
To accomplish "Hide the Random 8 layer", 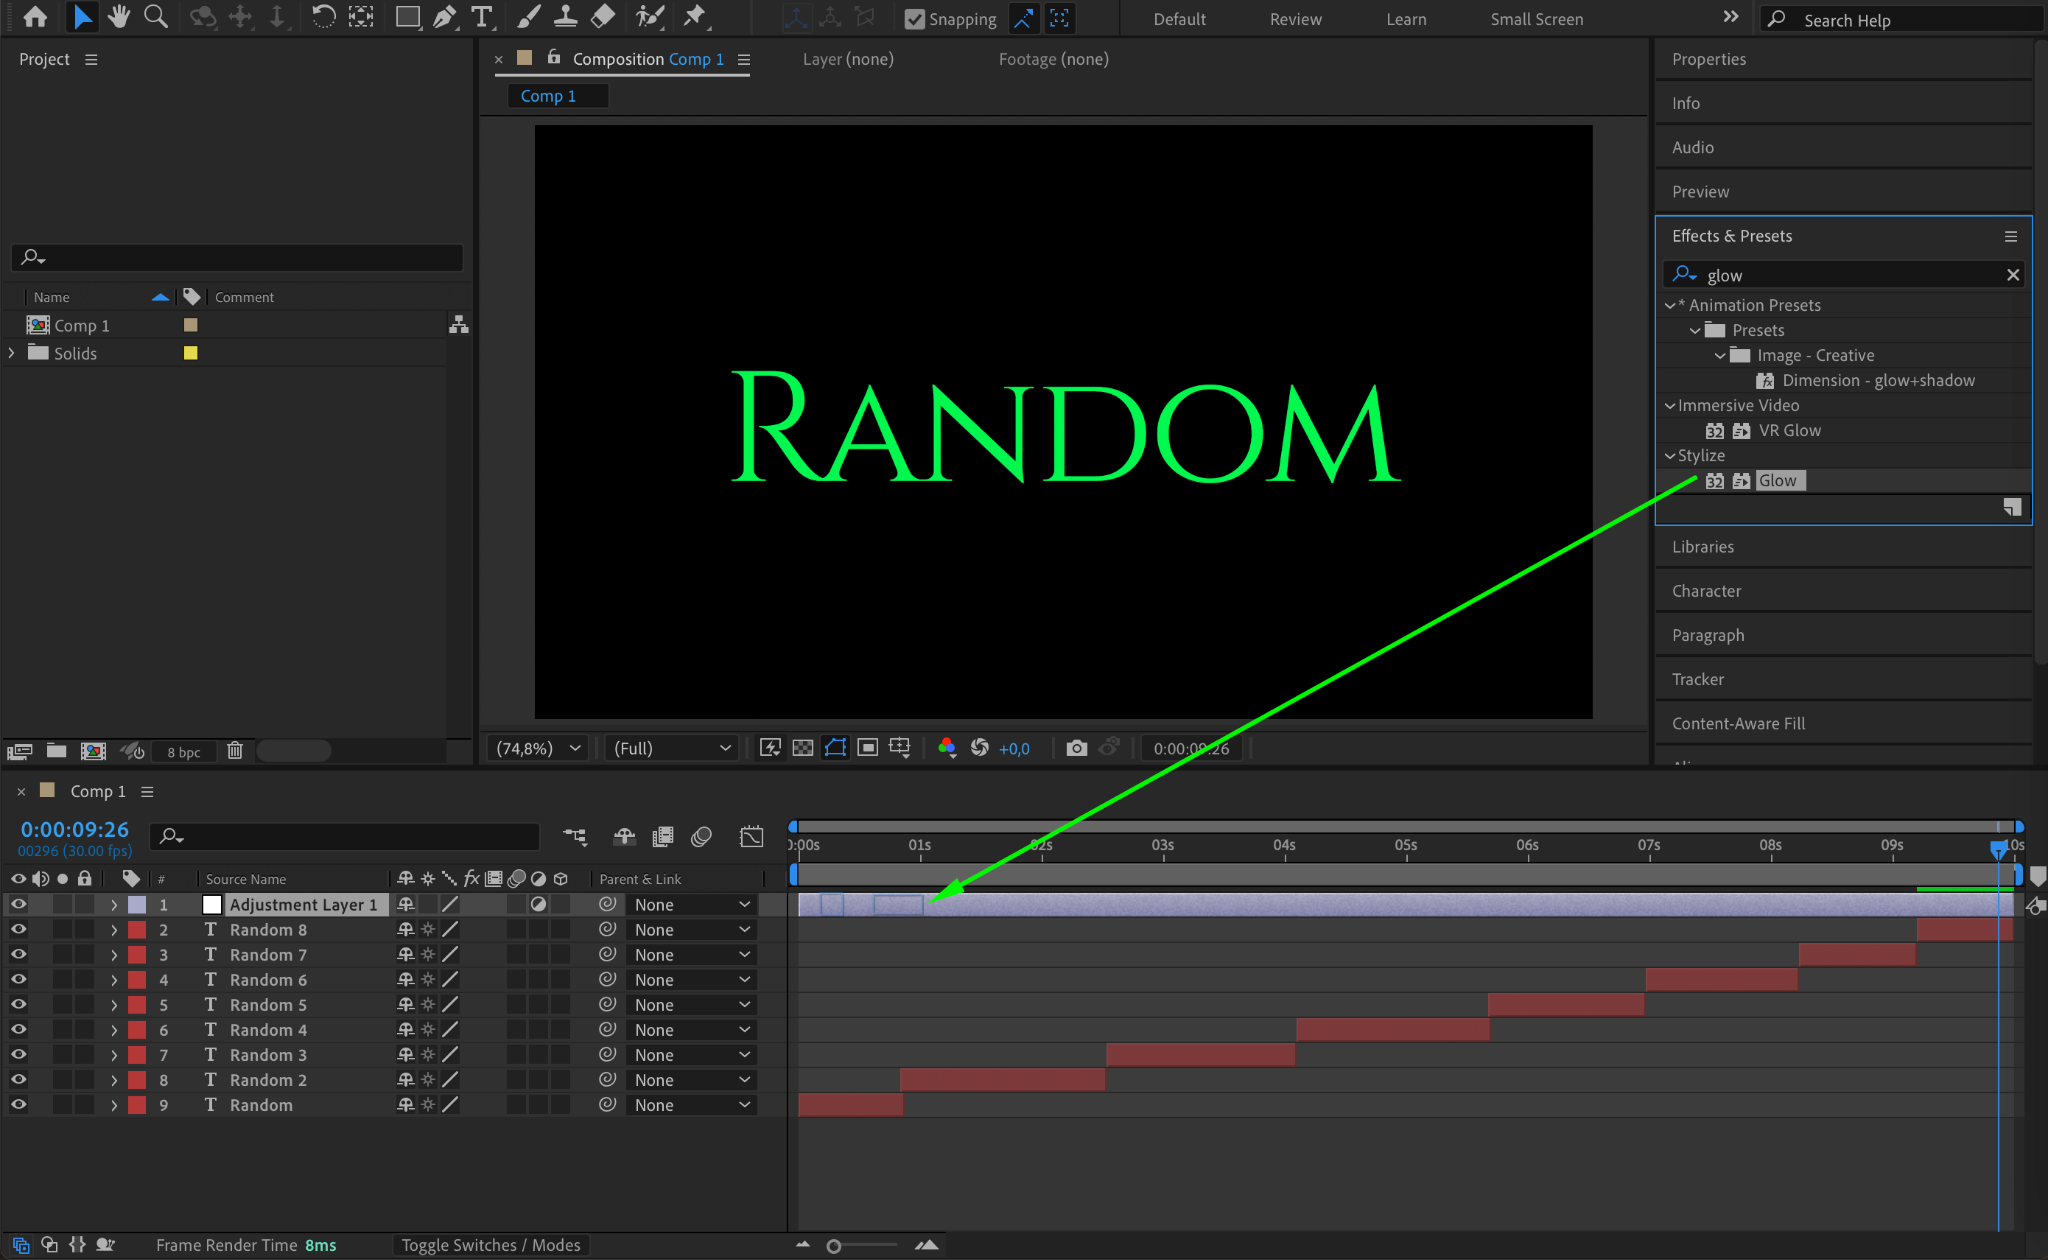I will point(18,929).
